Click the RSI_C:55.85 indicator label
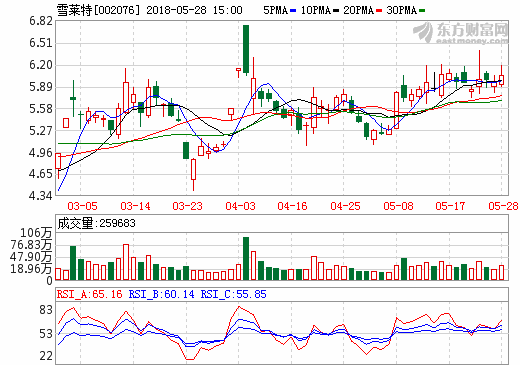 233,294
